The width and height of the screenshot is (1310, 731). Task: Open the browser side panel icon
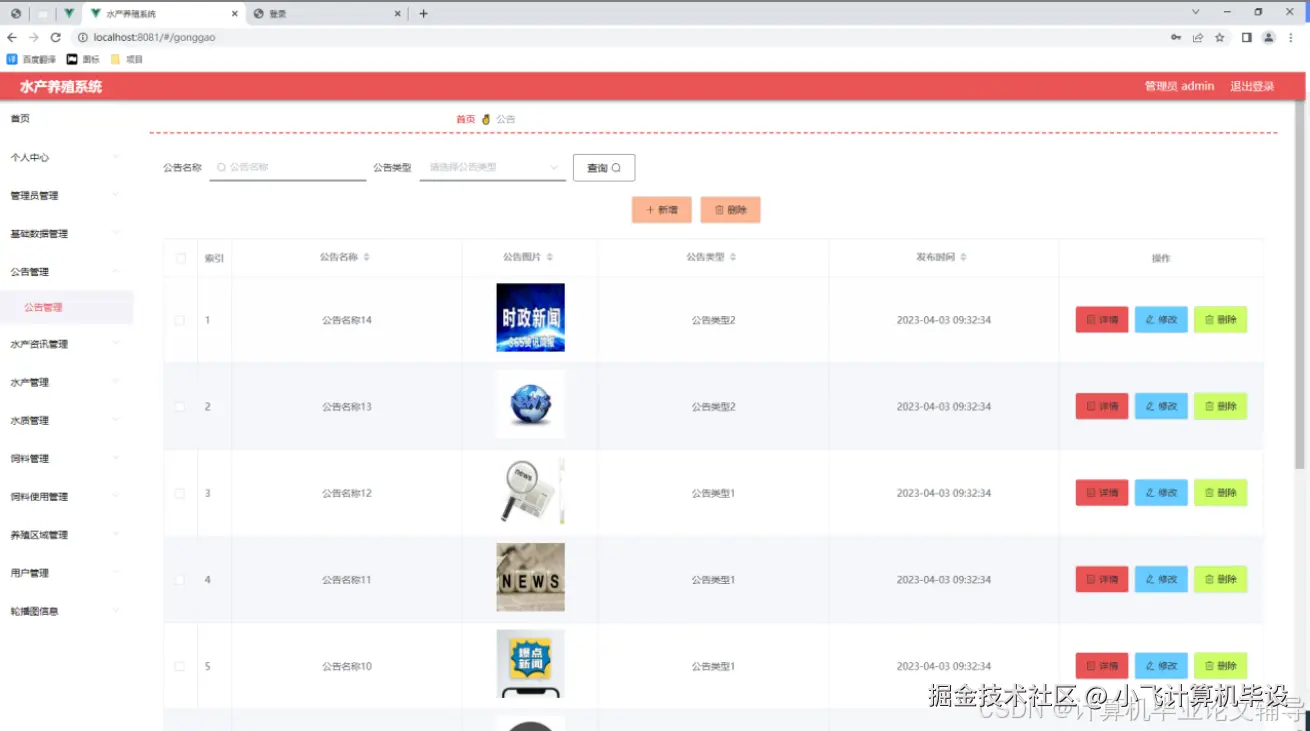click(1247, 37)
